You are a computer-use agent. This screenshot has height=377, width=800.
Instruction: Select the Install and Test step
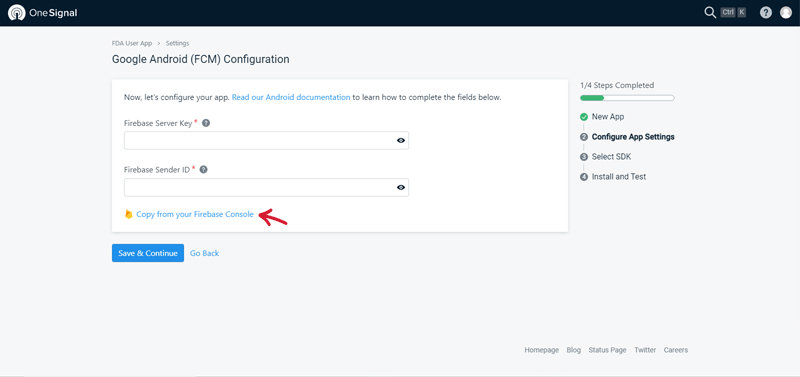coord(619,177)
